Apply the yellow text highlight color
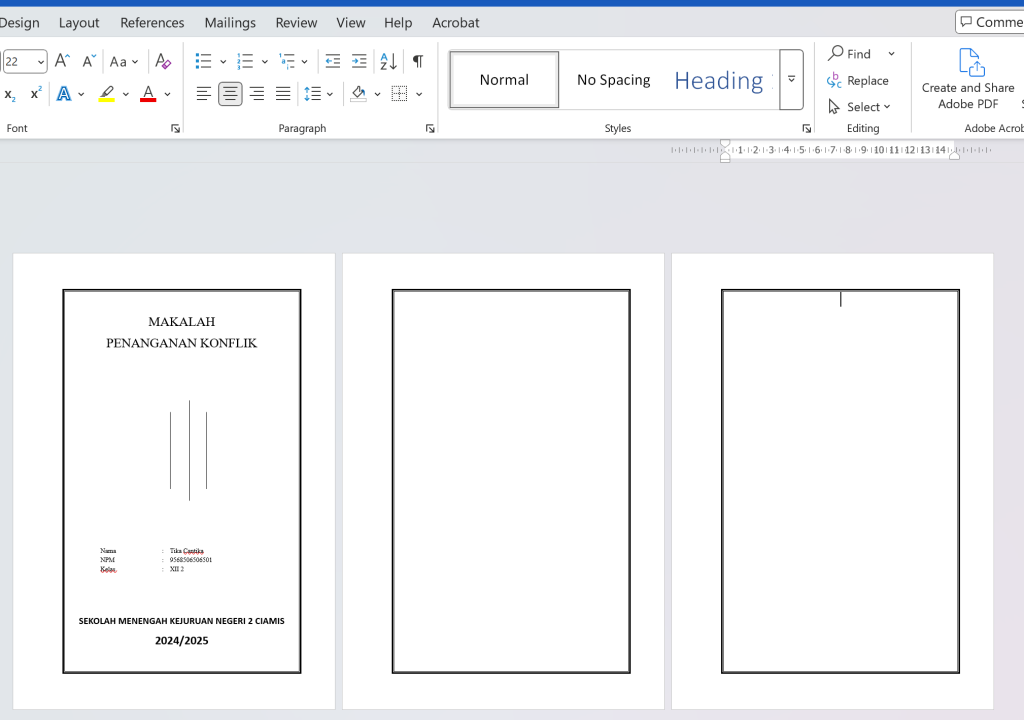 point(107,94)
